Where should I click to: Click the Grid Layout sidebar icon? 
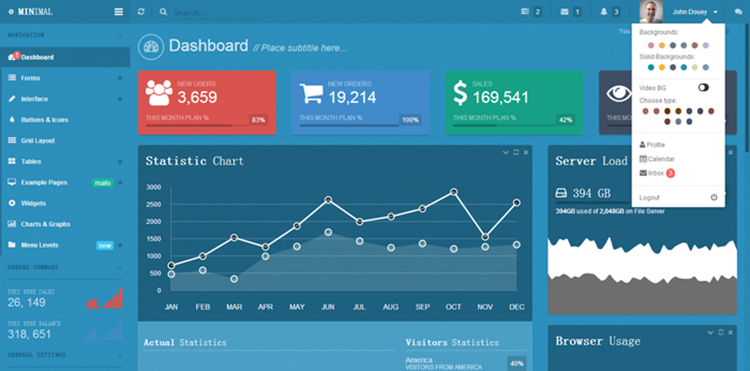point(12,141)
